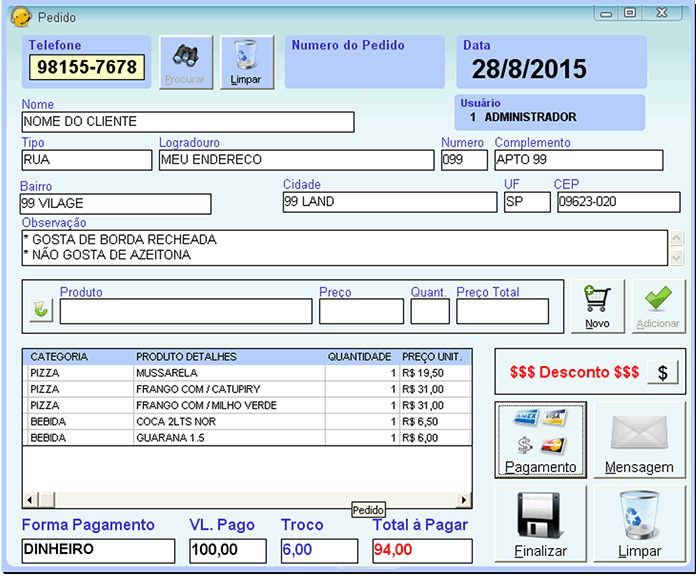Click the Adicionar green checkmark button
Screen dimensions: 700x578
click(x=658, y=306)
